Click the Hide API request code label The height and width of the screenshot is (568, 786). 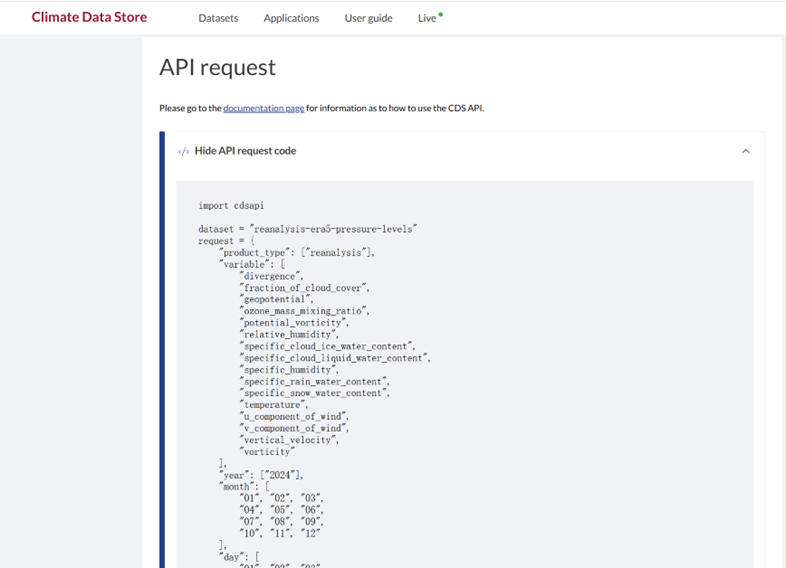click(245, 151)
